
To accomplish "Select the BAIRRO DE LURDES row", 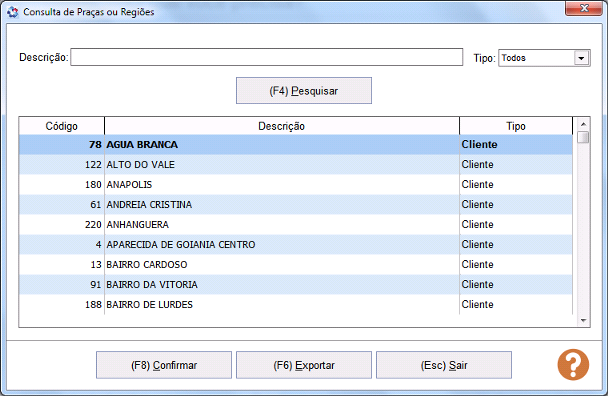I will click(296, 304).
